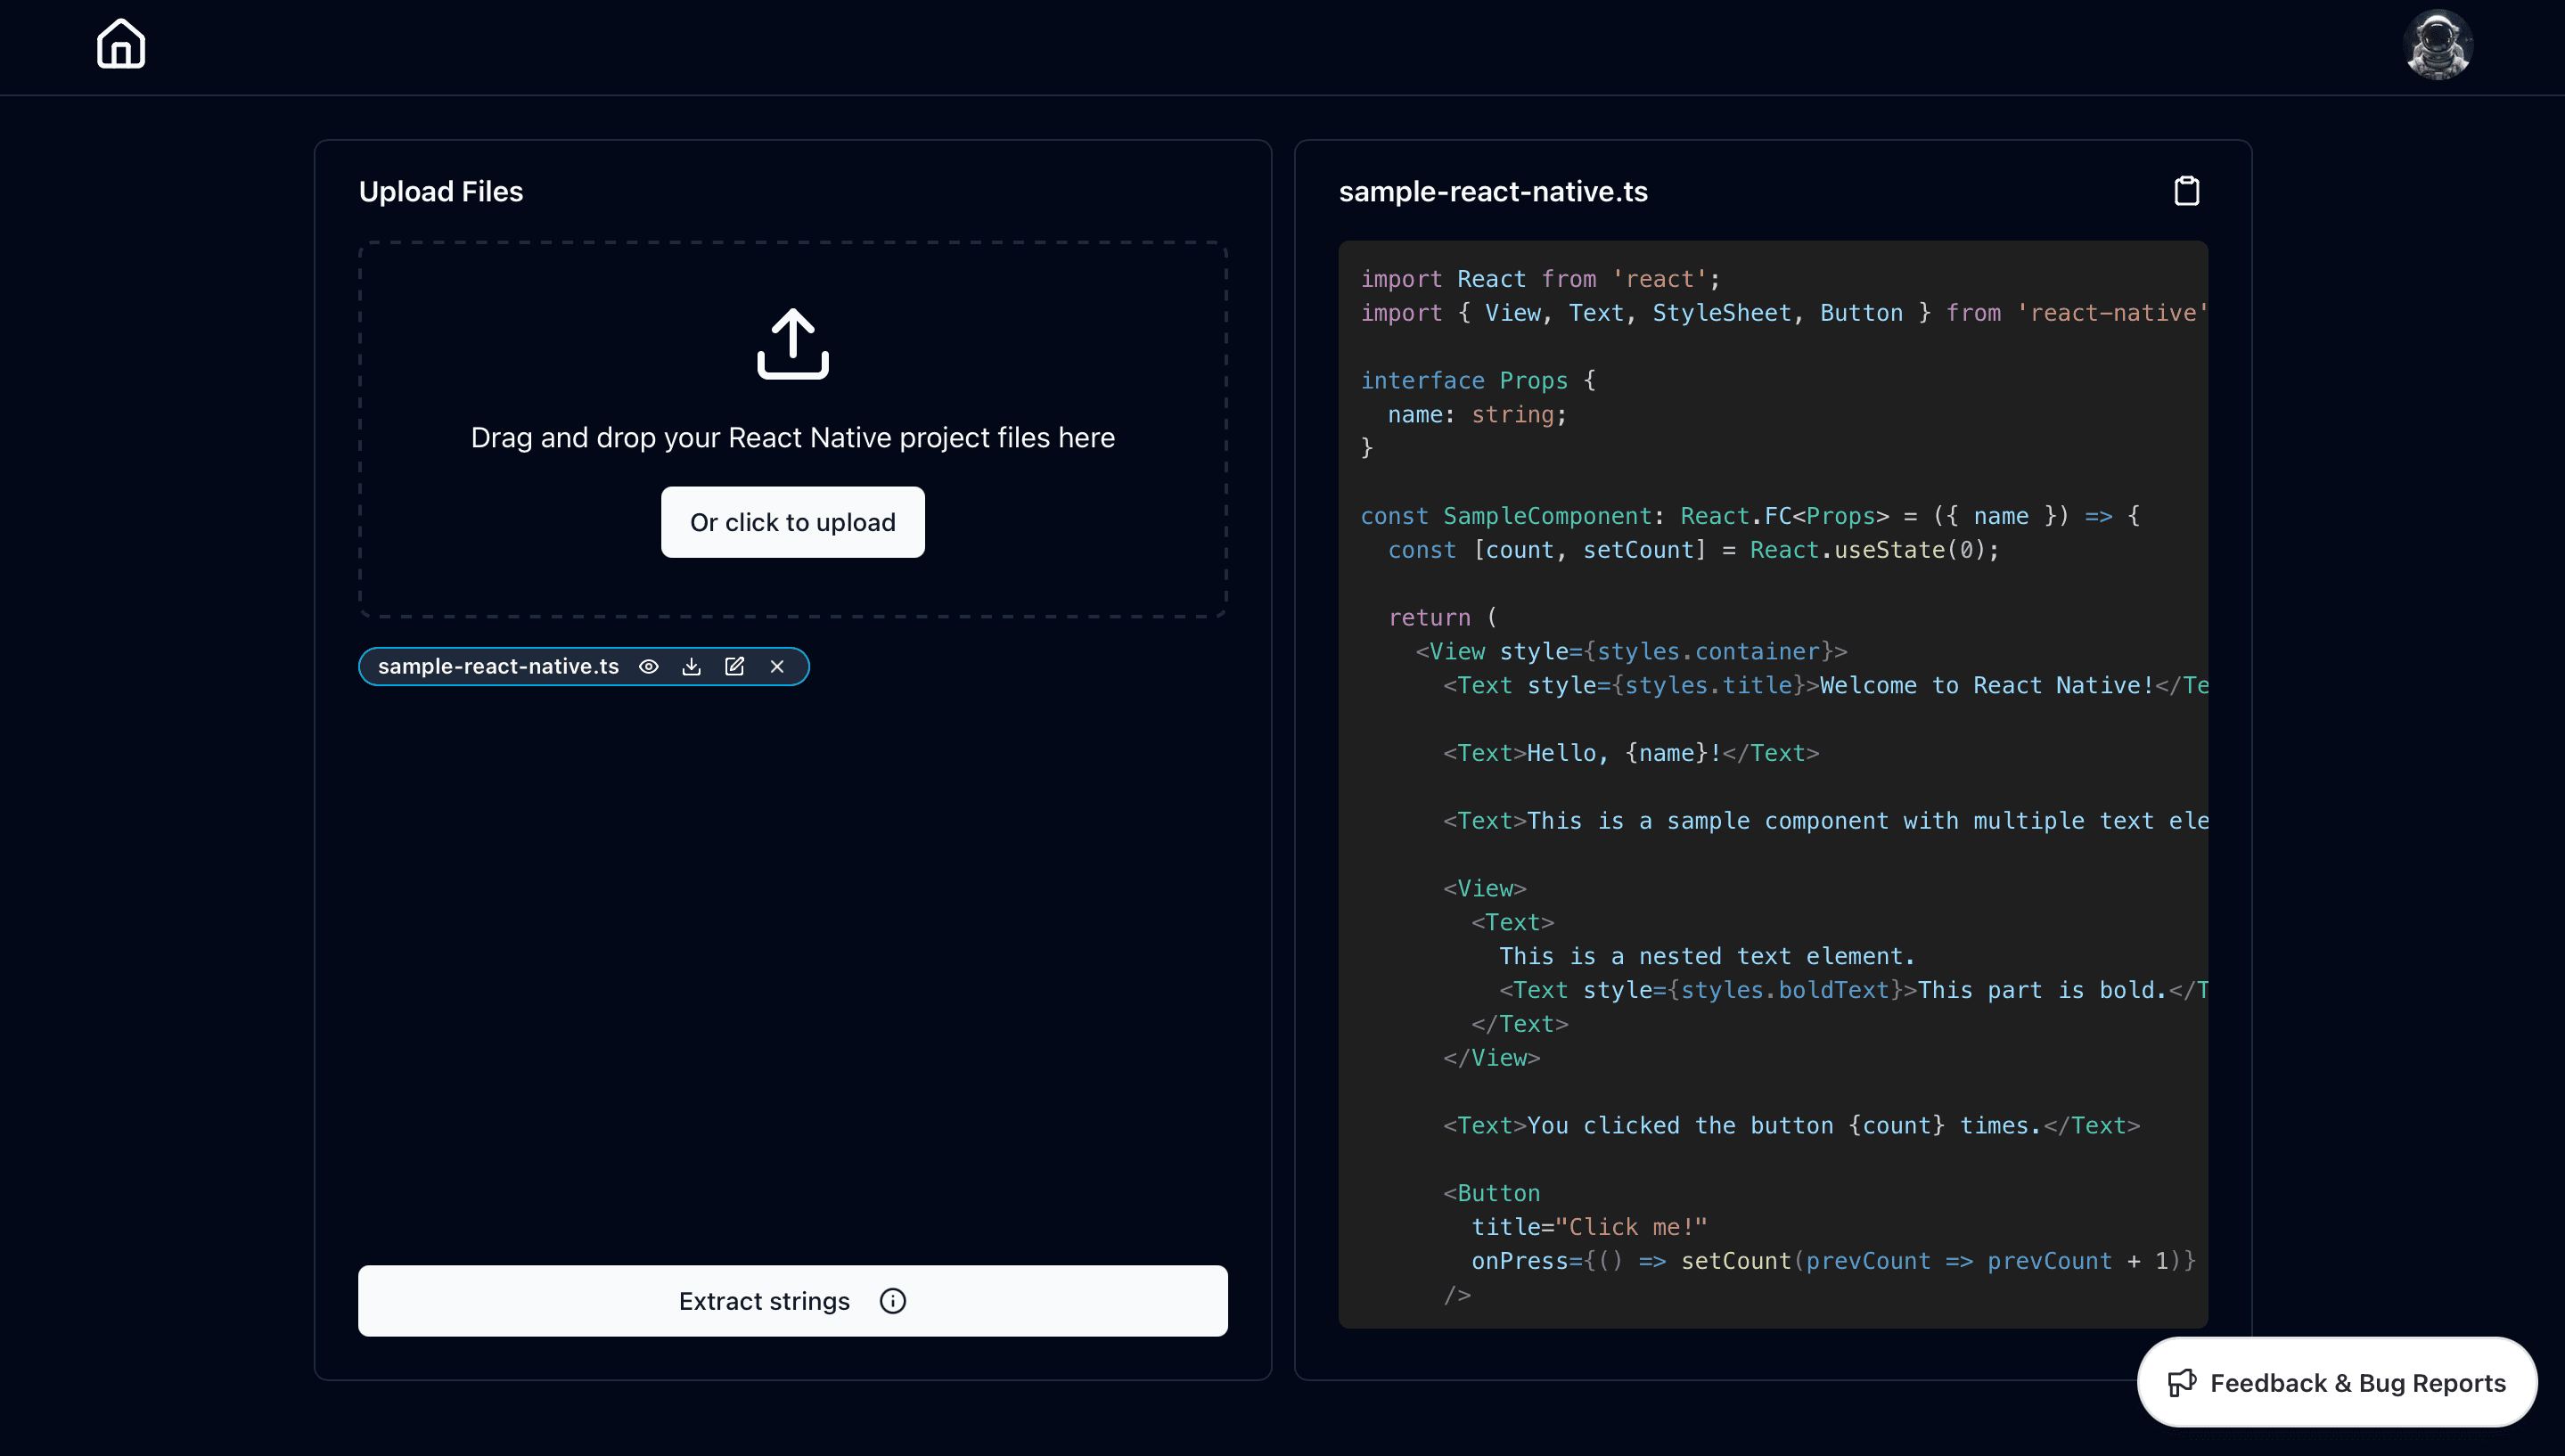
Task: Click the code panel header label text
Action: 1492,192
